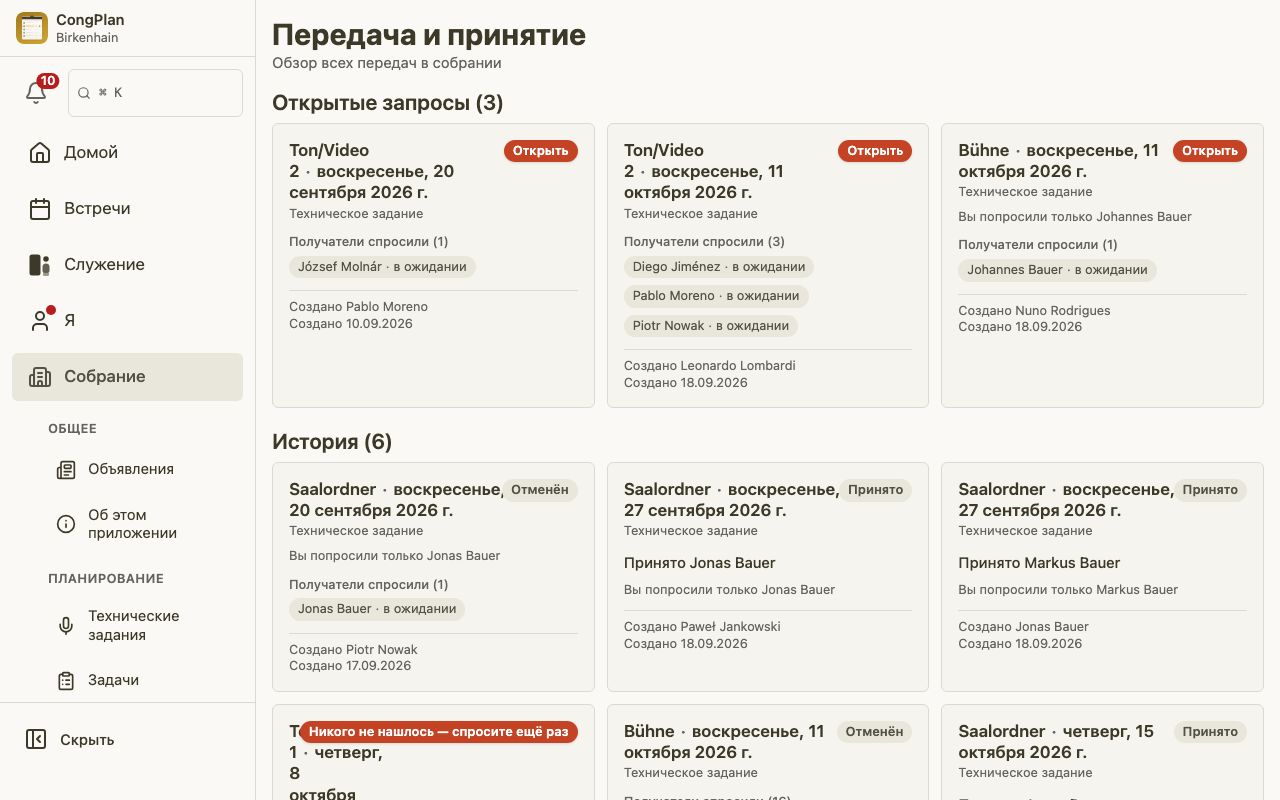
Task: Hide the sidebar via Скрыть
Action: pos(127,740)
